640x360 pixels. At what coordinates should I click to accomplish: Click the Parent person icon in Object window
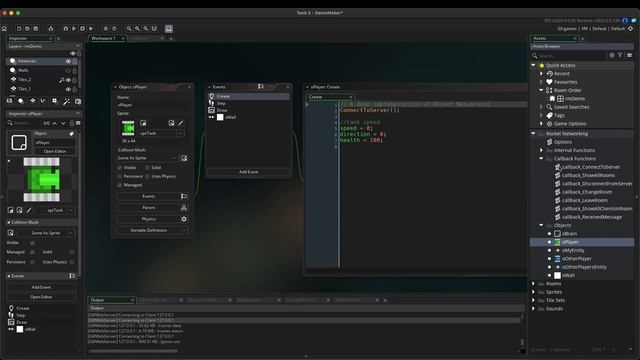tap(184, 208)
